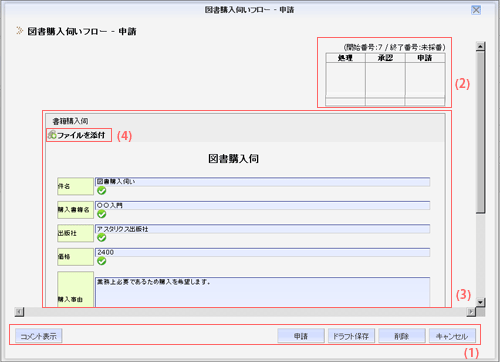Click the vertical scrollbar thumb
Image resolution: width=500 pixels, height=362 pixels.
point(480,132)
